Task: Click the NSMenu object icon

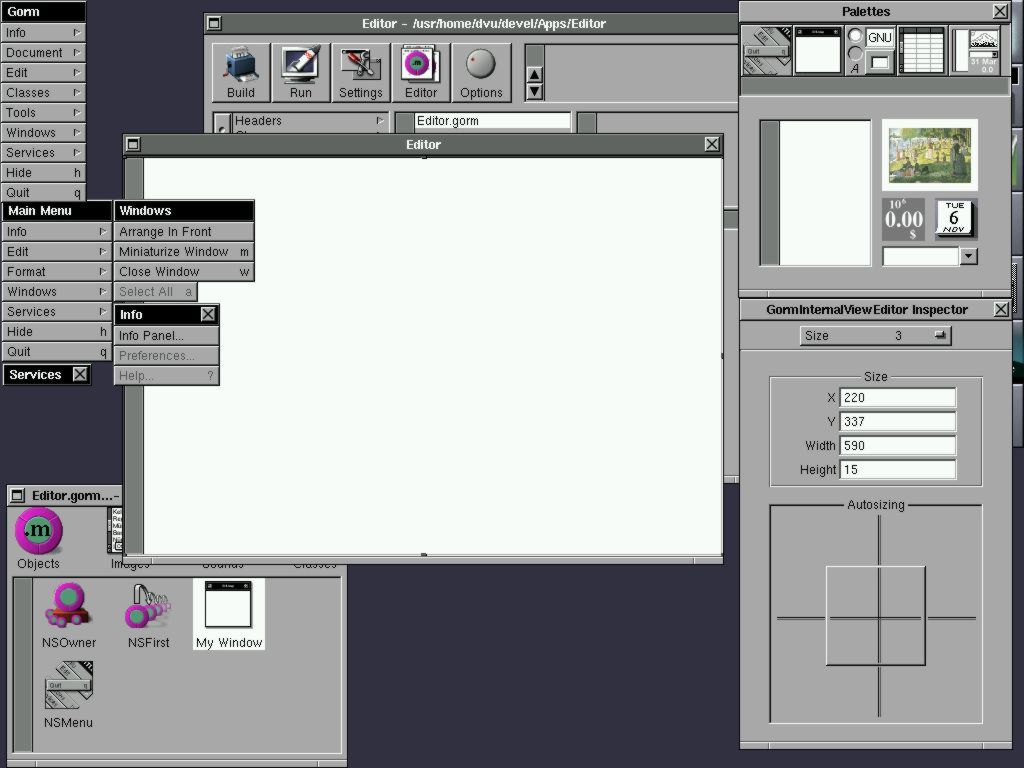Action: (68, 694)
